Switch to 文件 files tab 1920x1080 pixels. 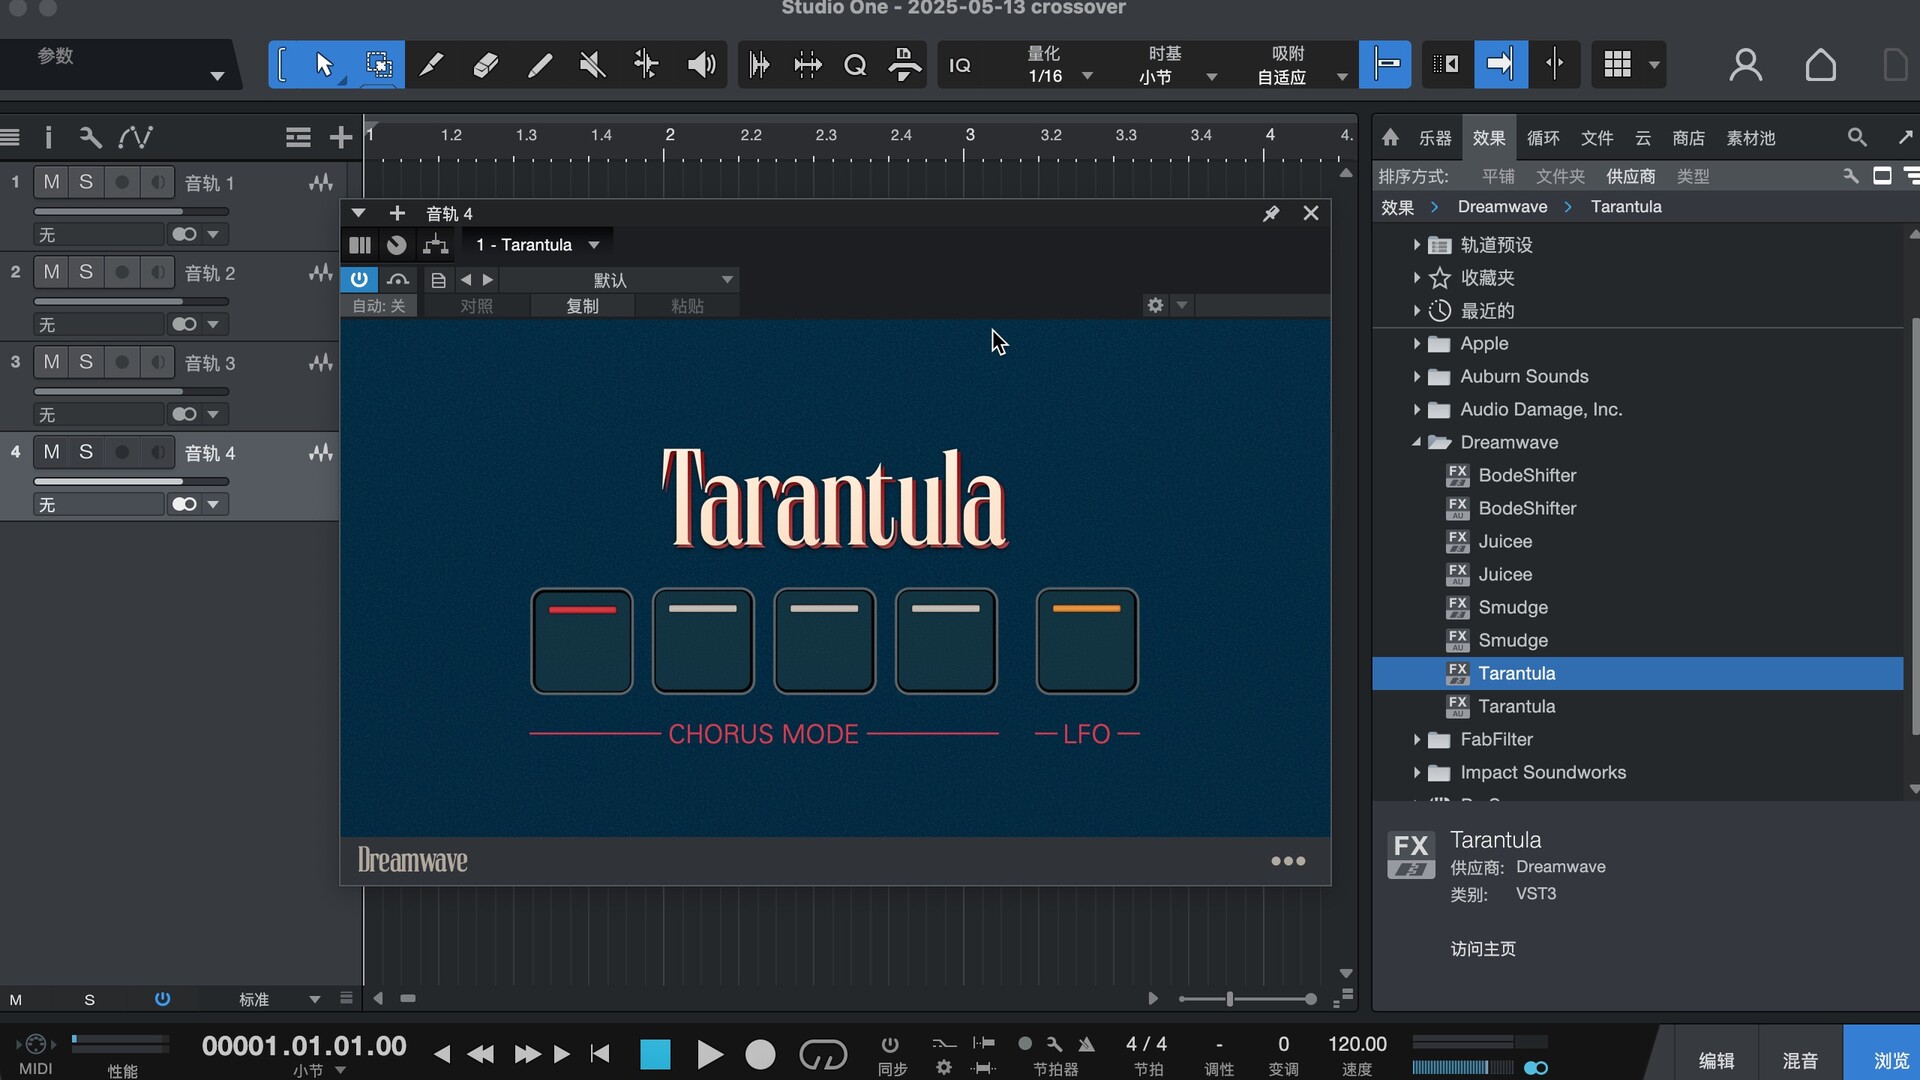click(1597, 138)
